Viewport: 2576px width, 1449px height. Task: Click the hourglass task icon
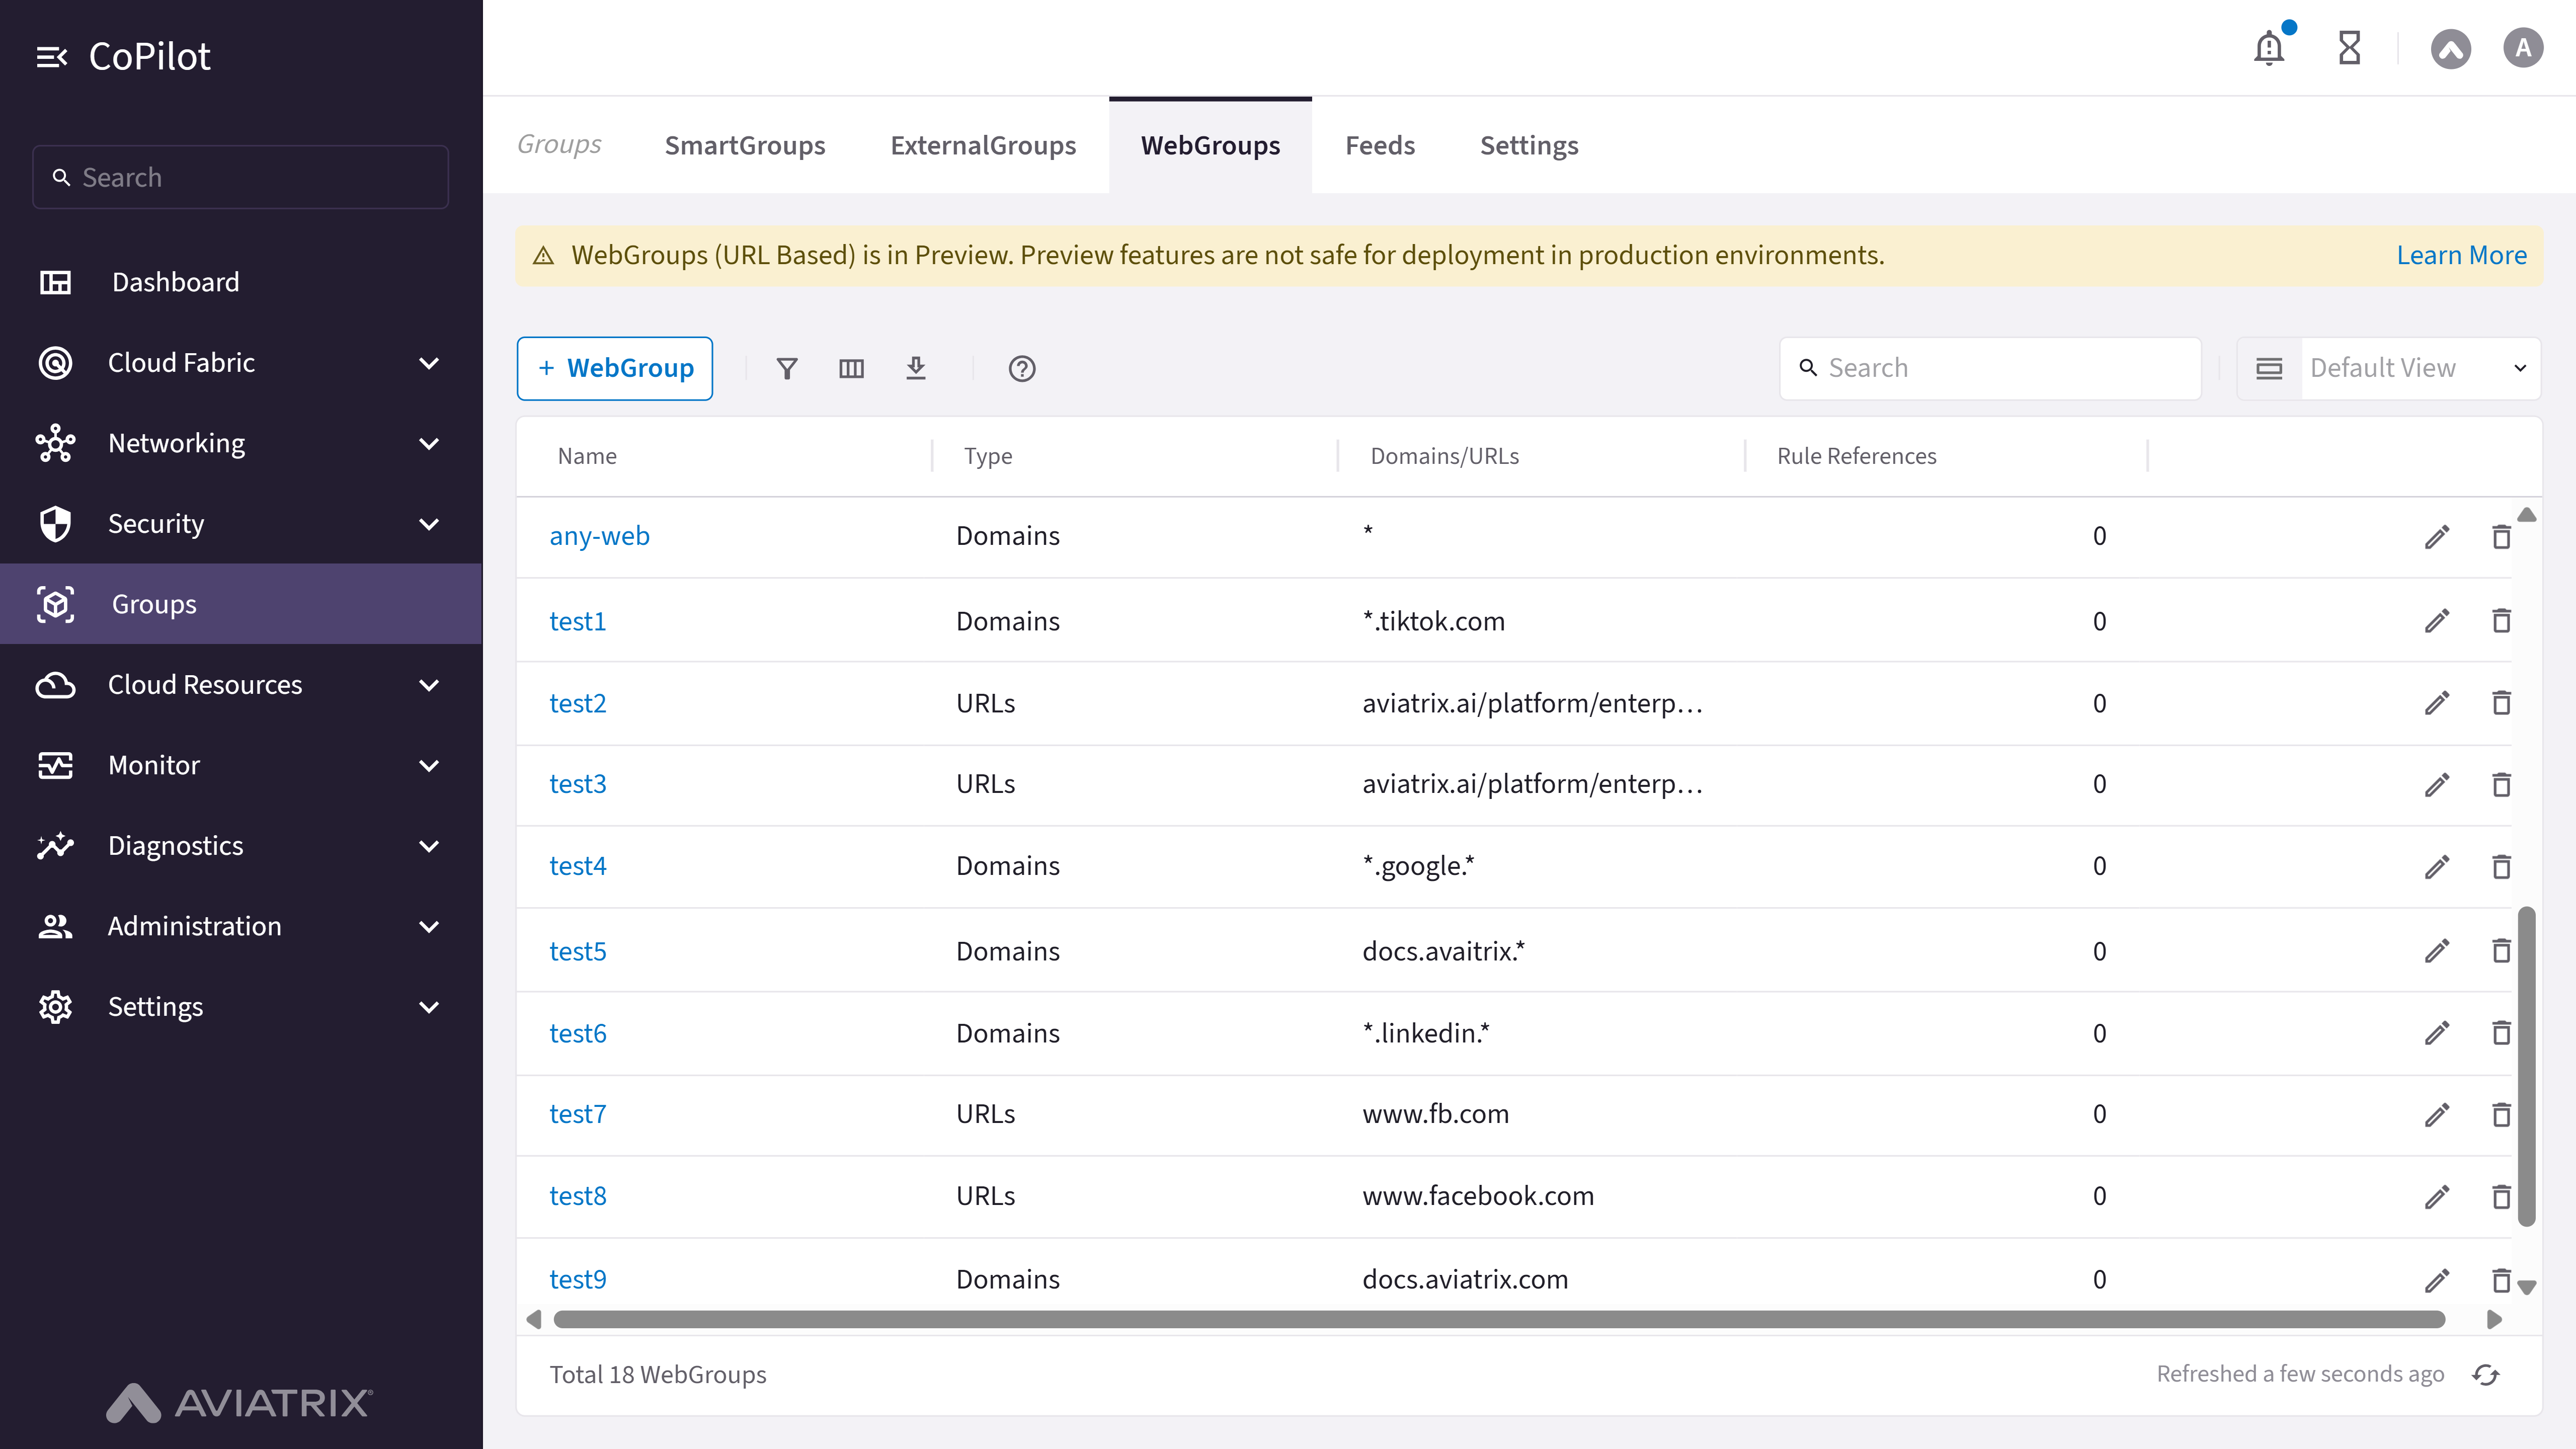point(2349,48)
